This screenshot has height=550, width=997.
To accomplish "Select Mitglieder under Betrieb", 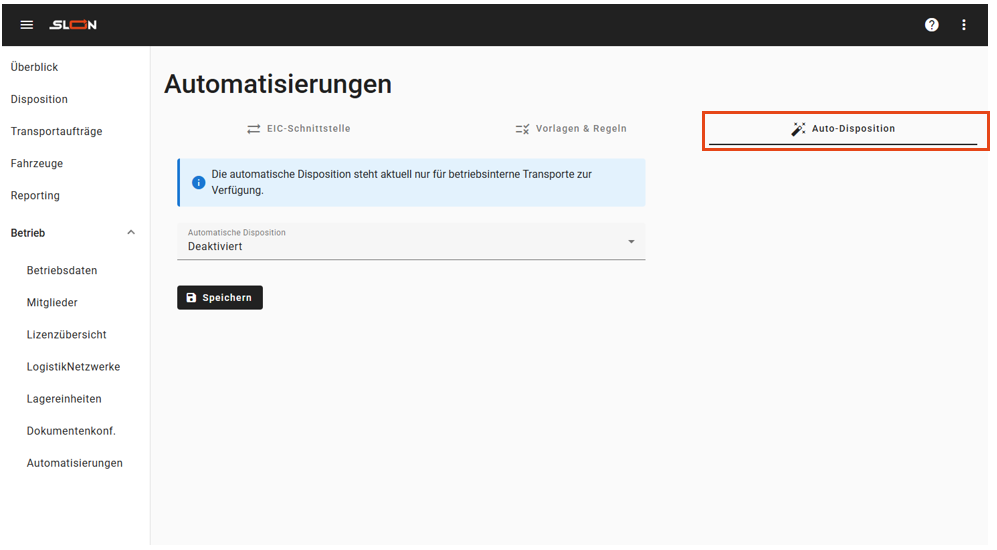I will 52,303.
